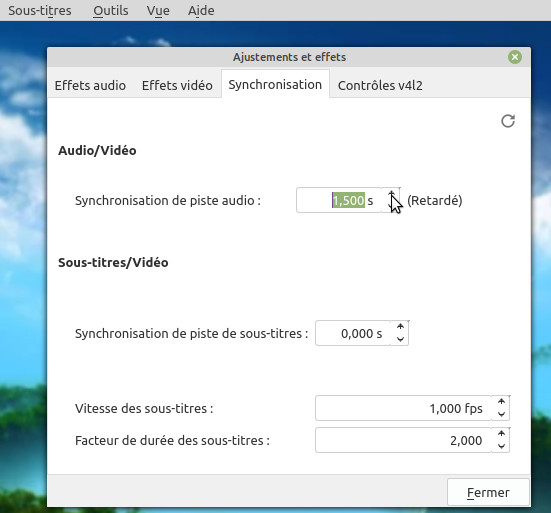Open the Vue menu
Image resolution: width=551 pixels, height=513 pixels.
158,11
